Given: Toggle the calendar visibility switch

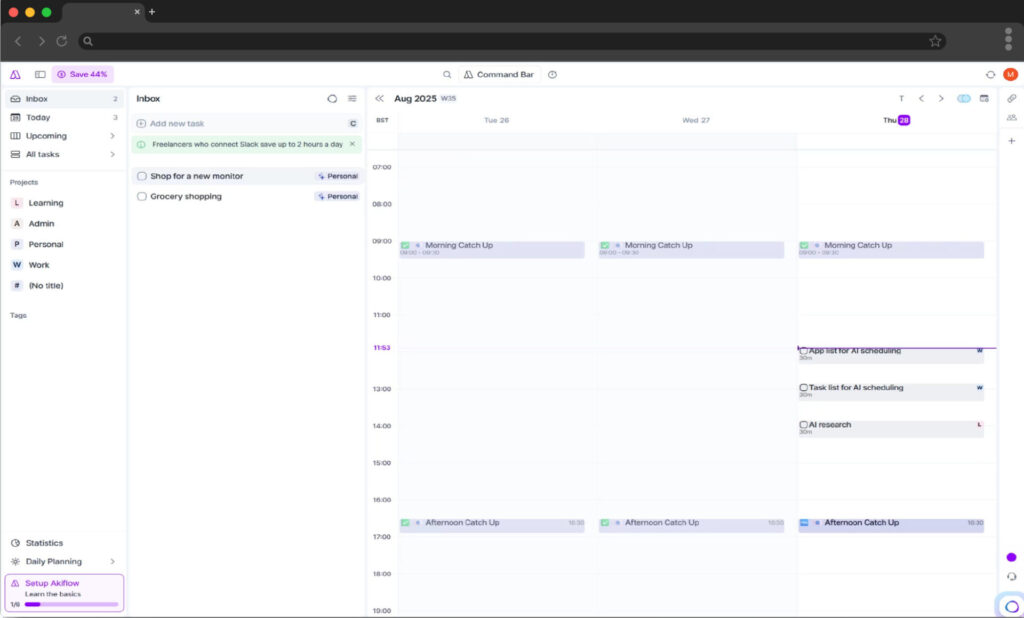Looking at the screenshot, I should [x=964, y=99].
